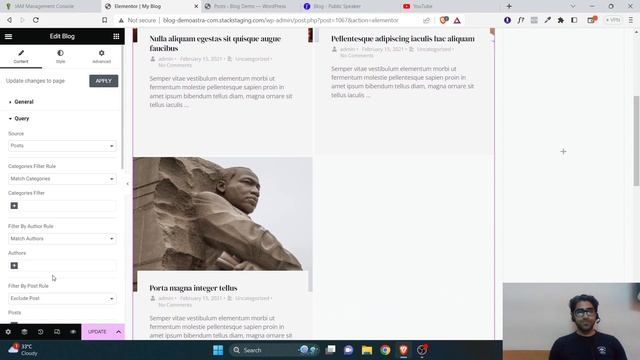Image resolution: width=640 pixels, height=360 pixels.
Task: Click the address bar URL
Action: (x=280, y=20)
